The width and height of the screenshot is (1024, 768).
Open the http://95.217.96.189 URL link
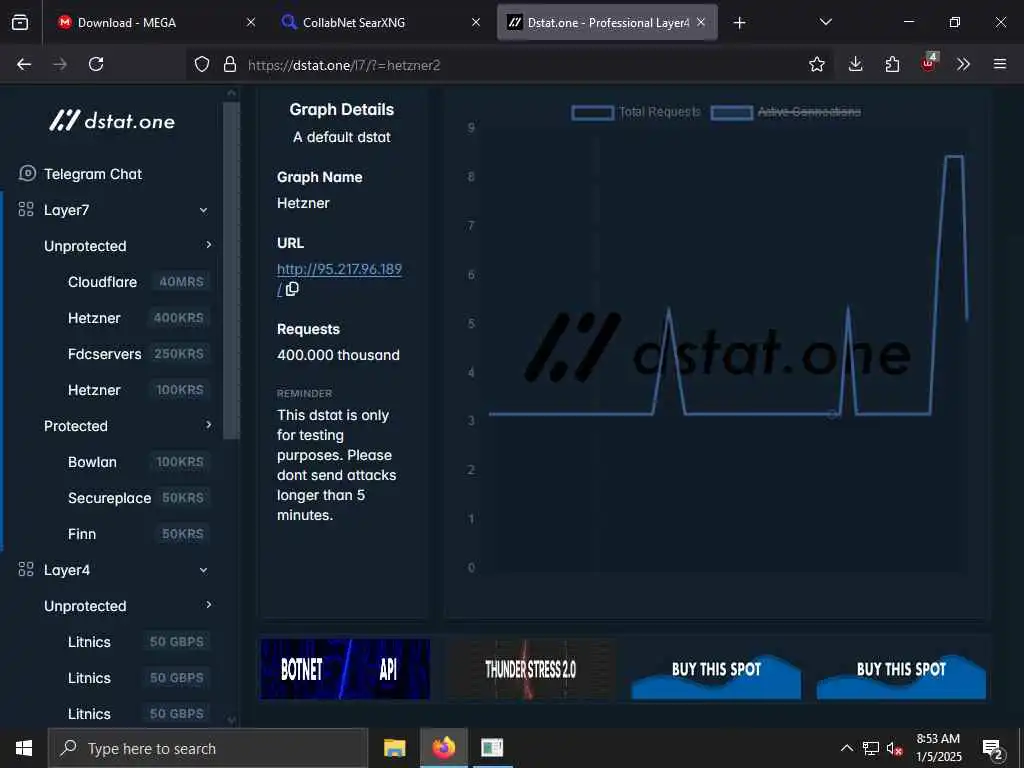point(339,269)
